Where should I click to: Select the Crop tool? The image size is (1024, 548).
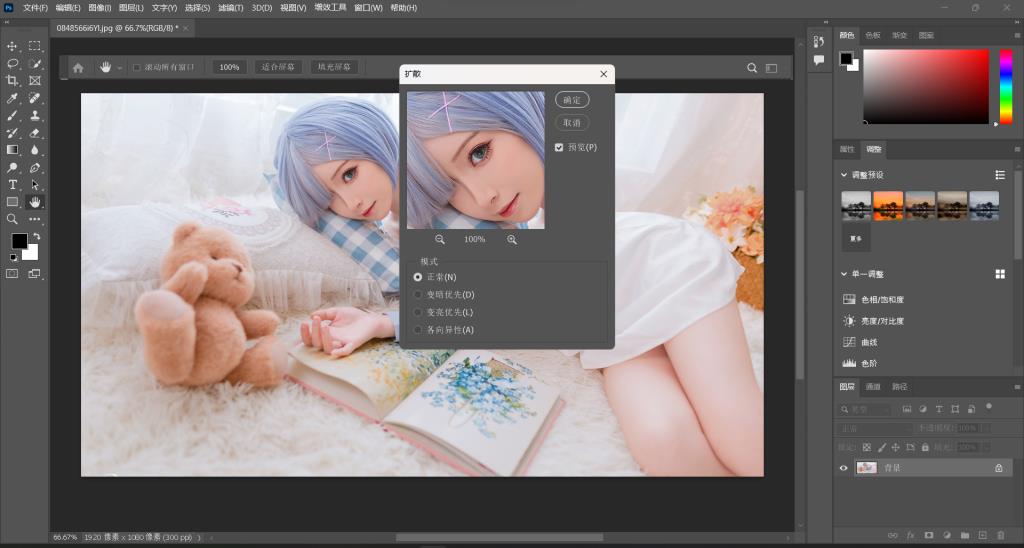(x=12, y=80)
